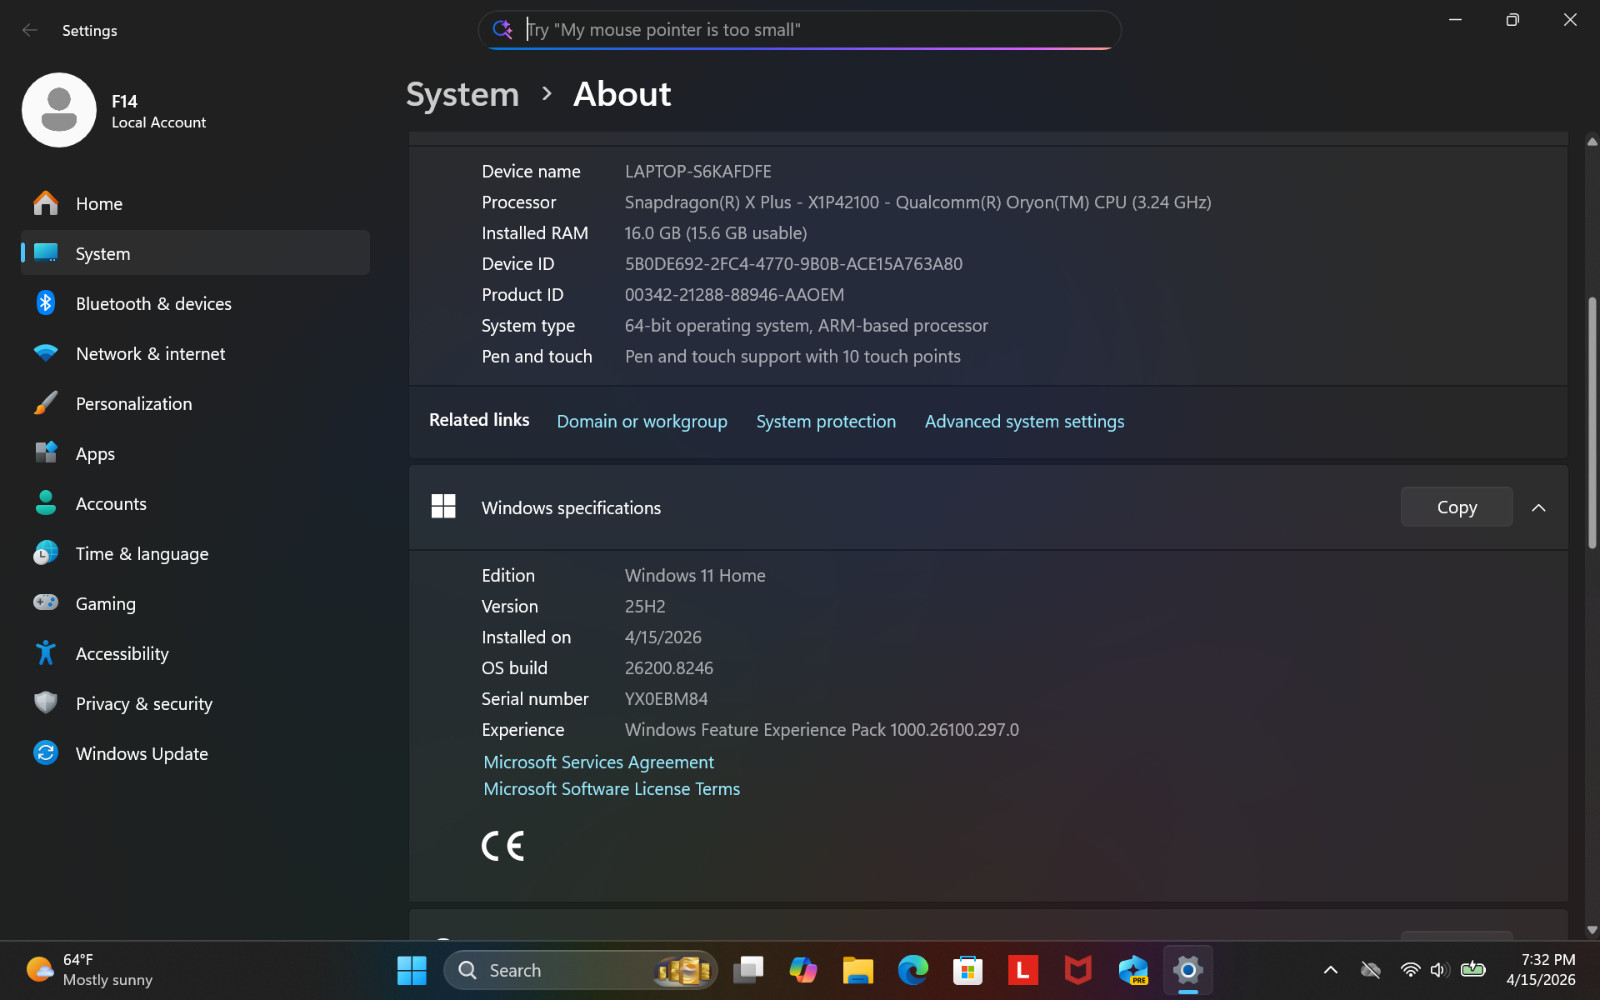Copy Windows specifications details
This screenshot has width=1600, height=1000.
[x=1456, y=507]
